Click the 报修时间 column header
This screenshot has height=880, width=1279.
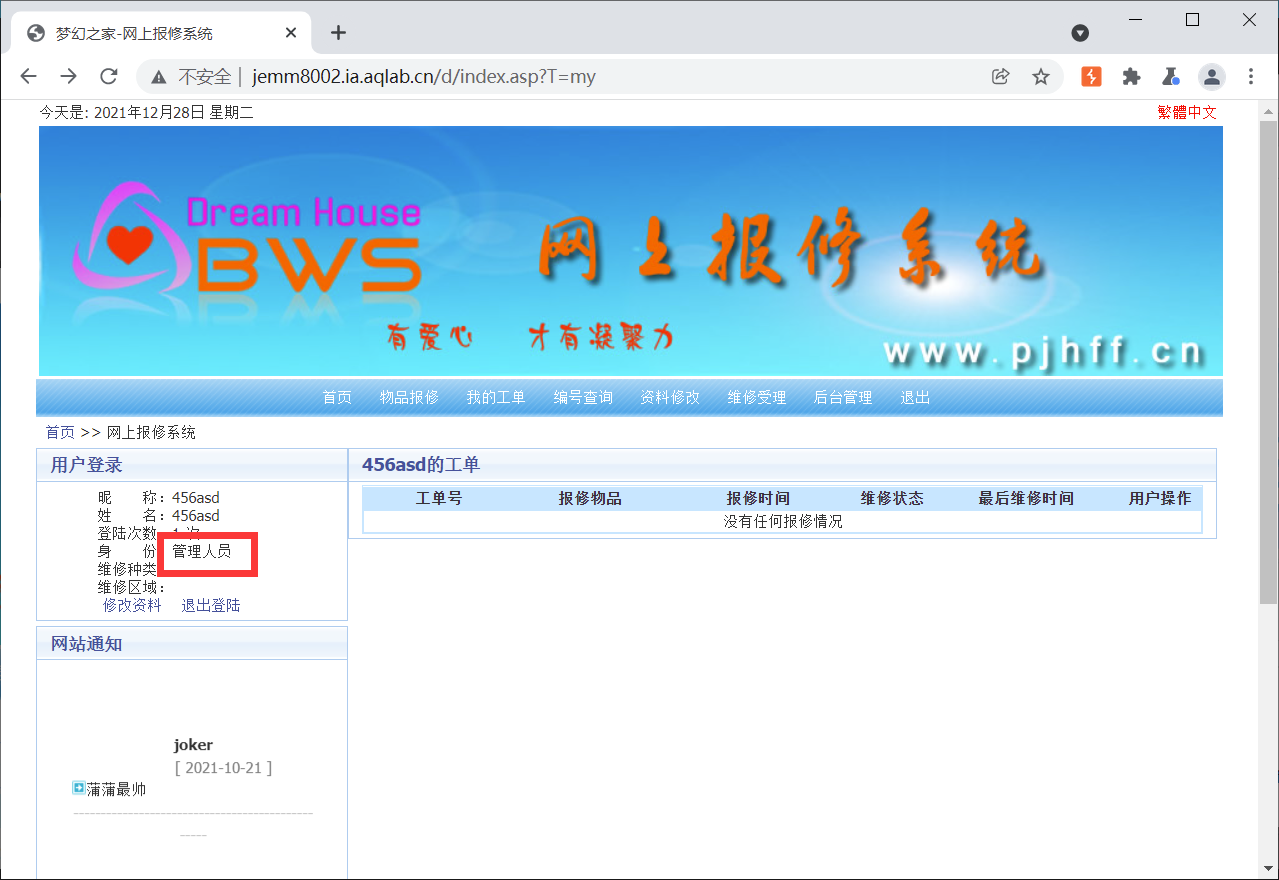pyautogui.click(x=758, y=498)
